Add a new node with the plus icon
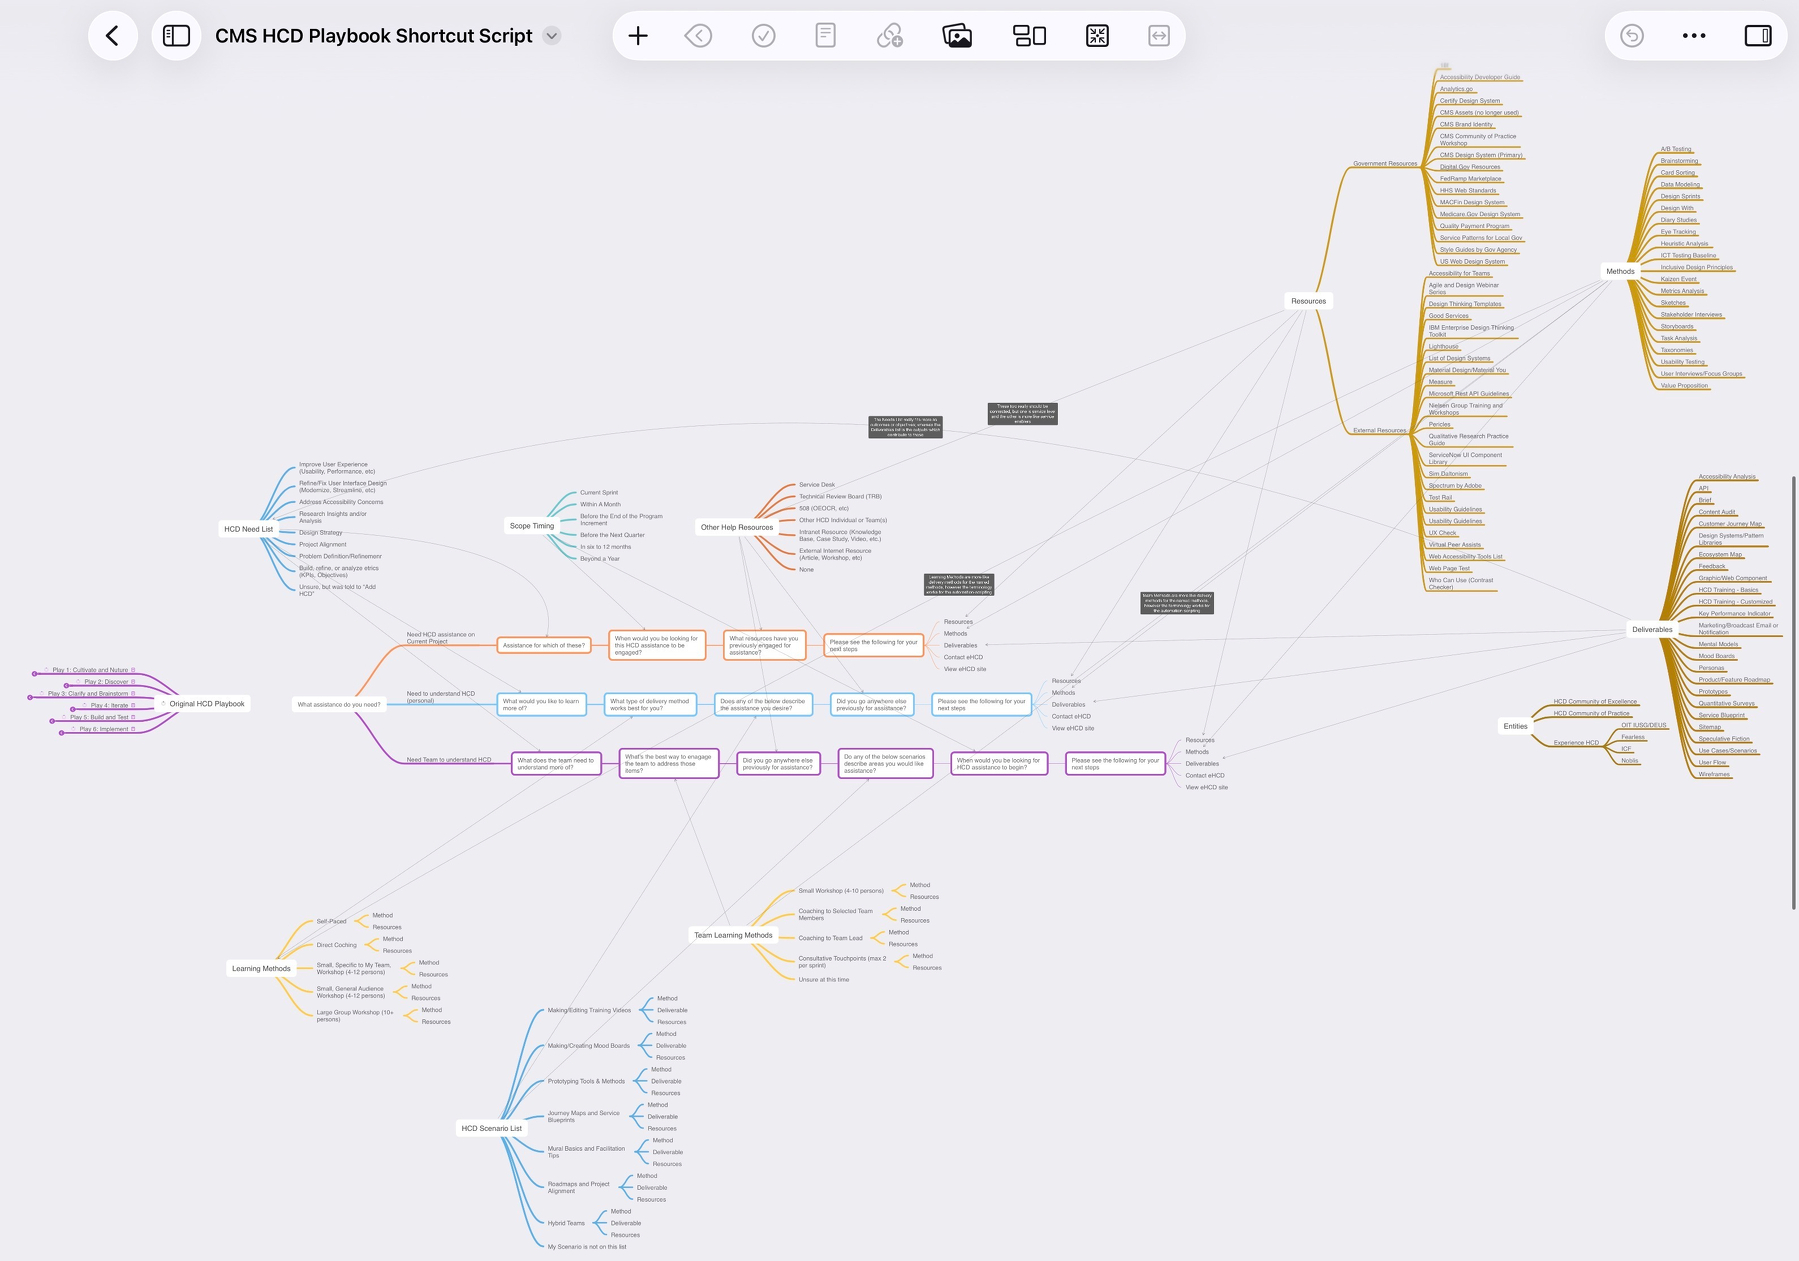Image resolution: width=1799 pixels, height=1261 pixels. (x=638, y=36)
